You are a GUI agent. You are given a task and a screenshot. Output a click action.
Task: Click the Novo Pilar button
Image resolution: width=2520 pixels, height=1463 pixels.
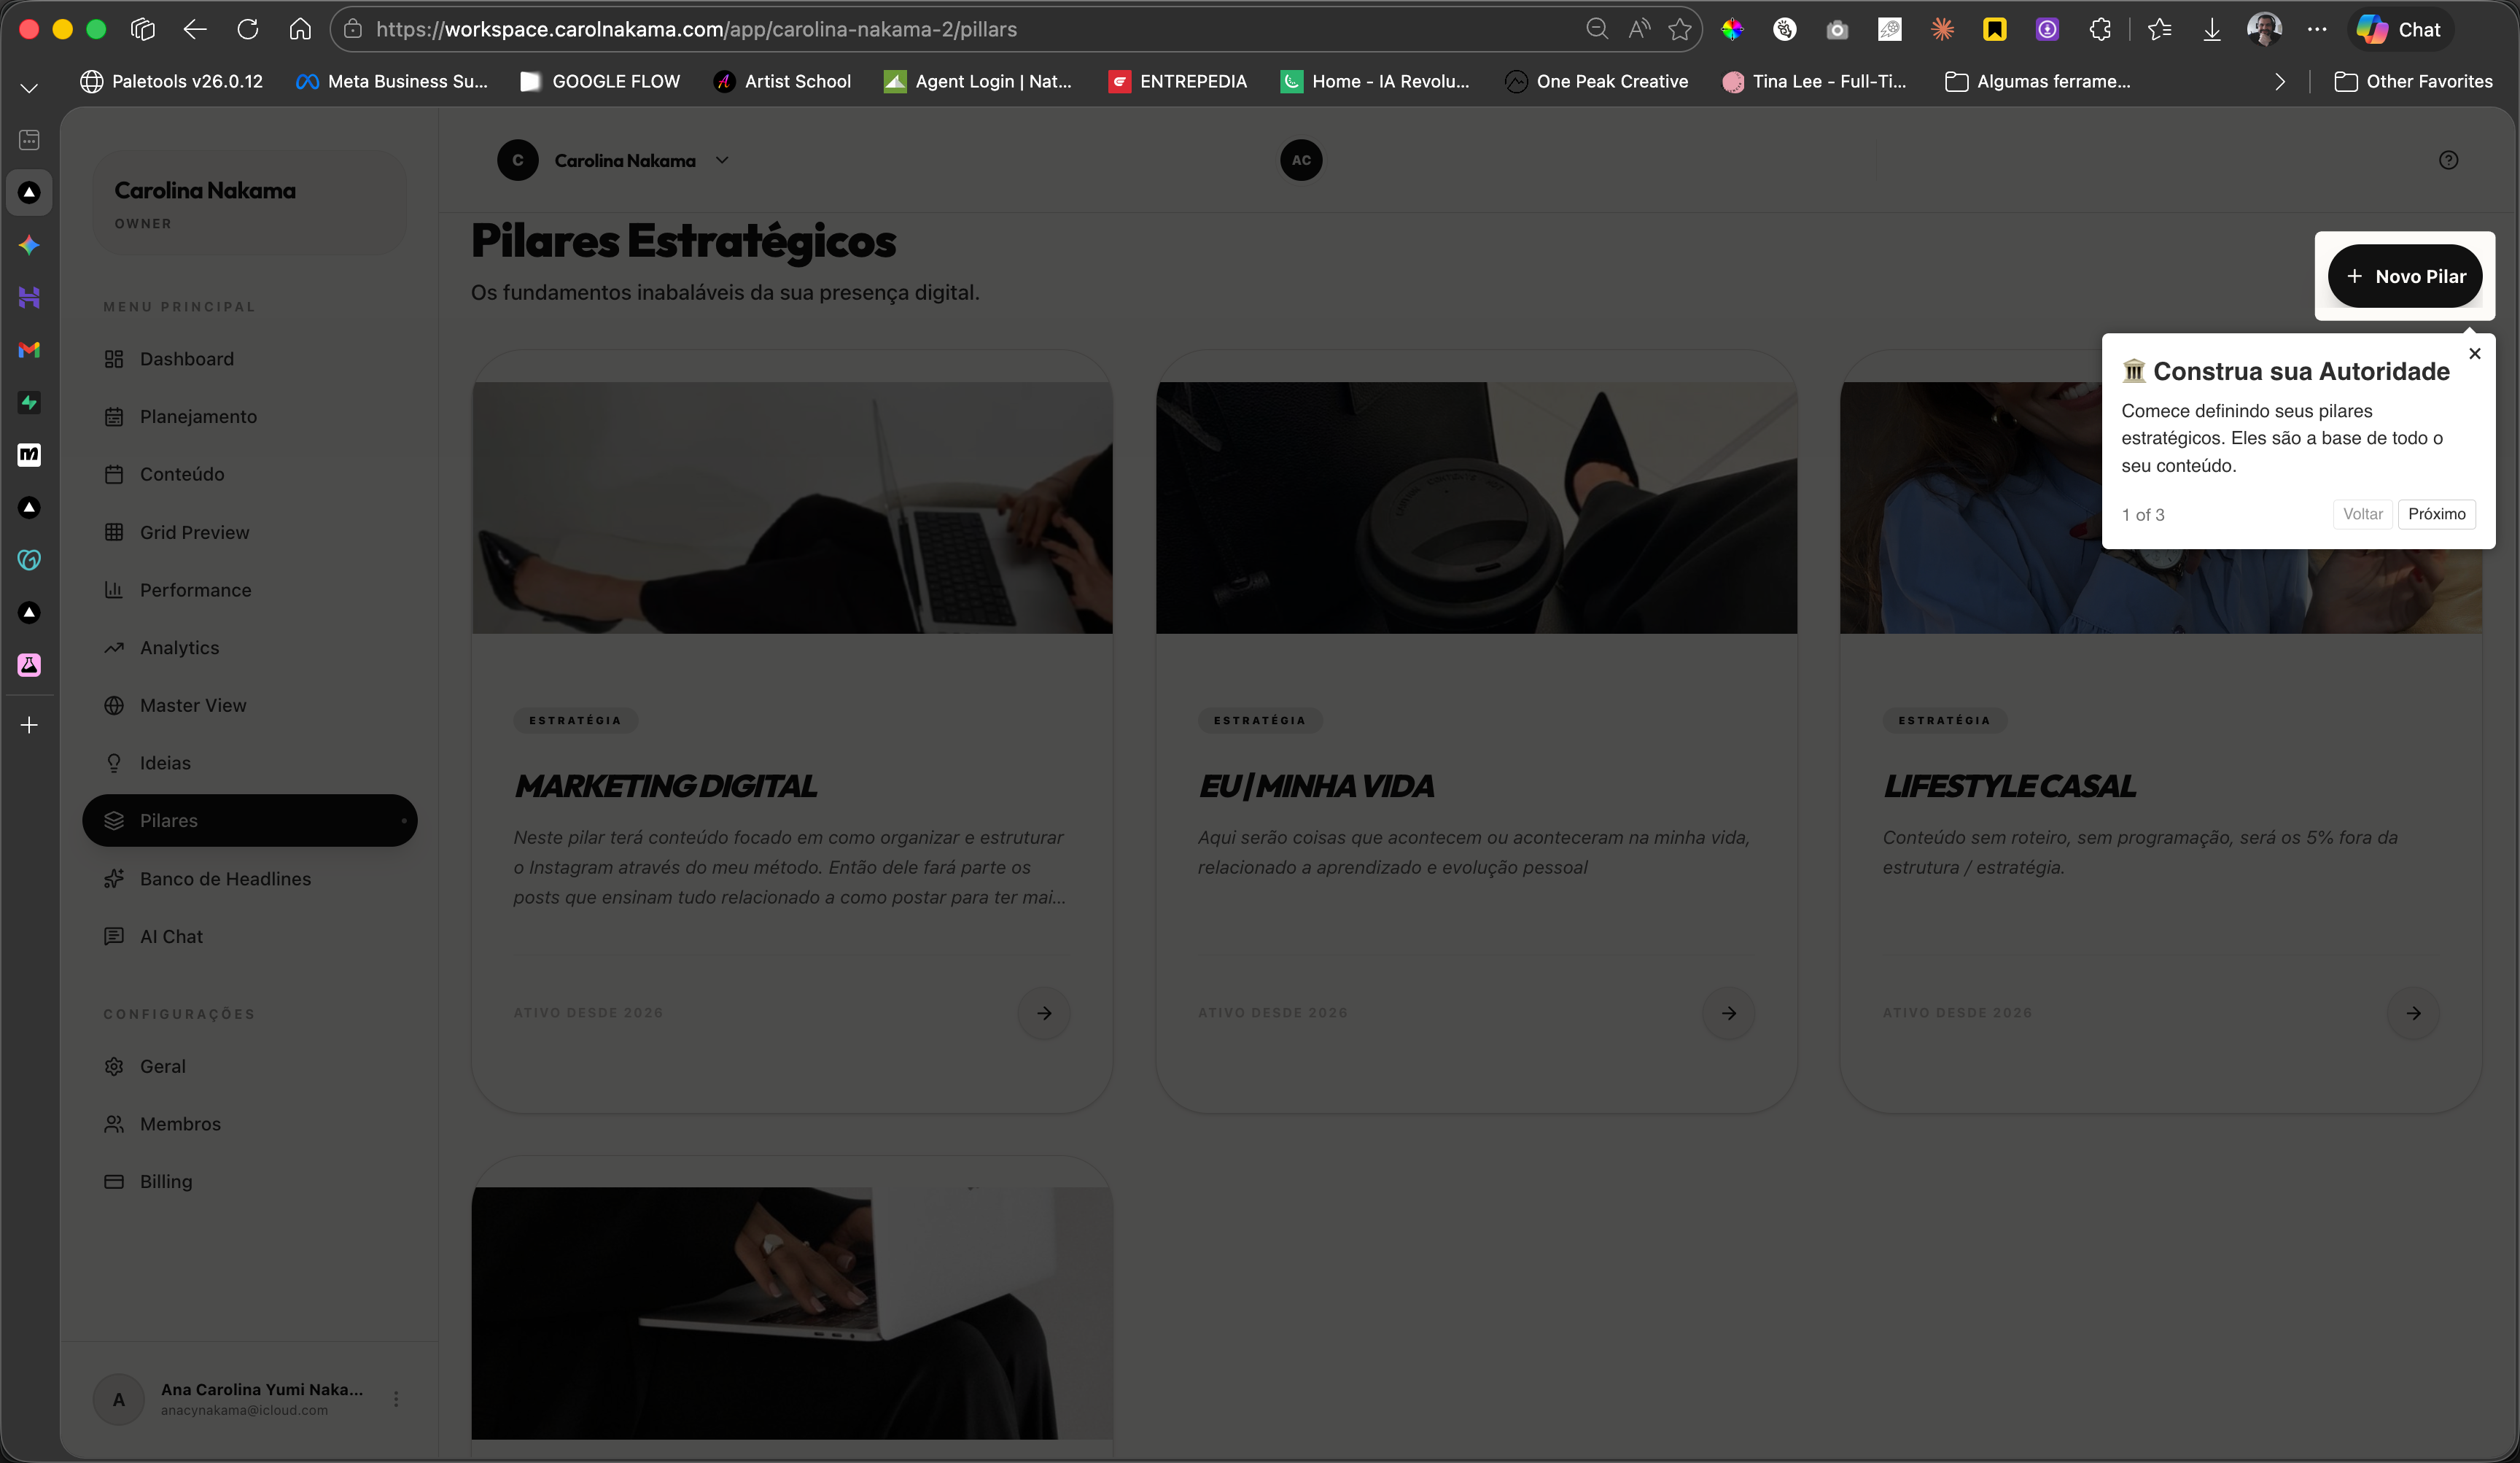(x=2404, y=276)
